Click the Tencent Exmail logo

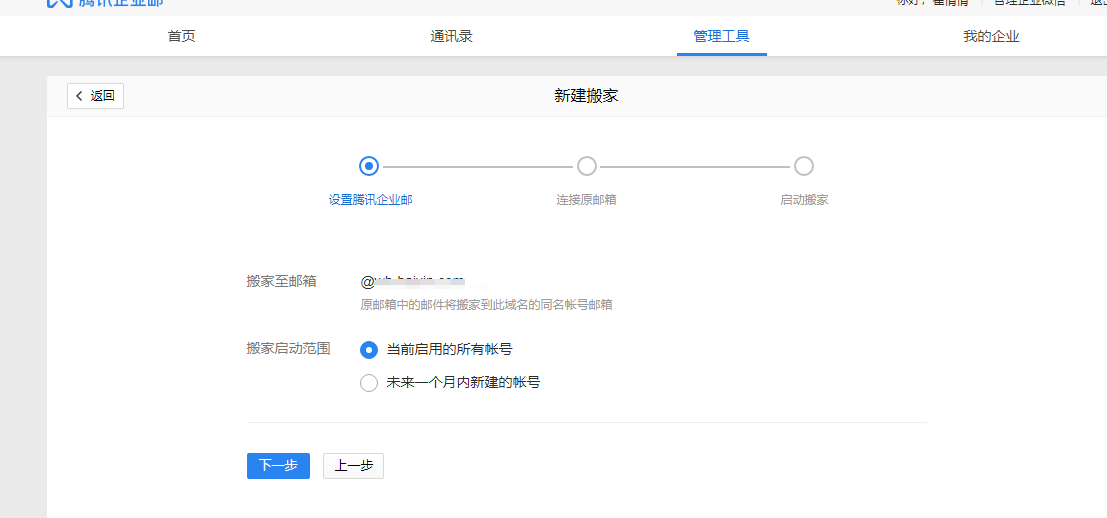point(105,3)
